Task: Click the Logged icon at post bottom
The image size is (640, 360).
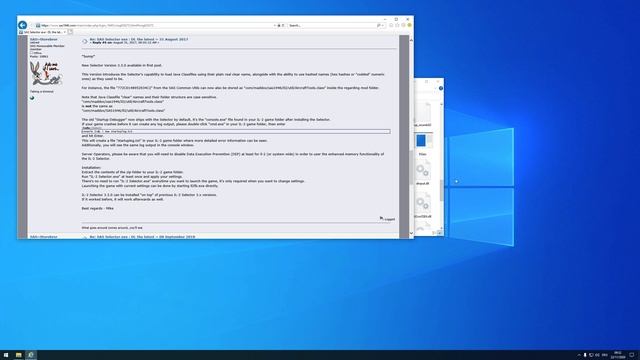Action: (x=382, y=219)
